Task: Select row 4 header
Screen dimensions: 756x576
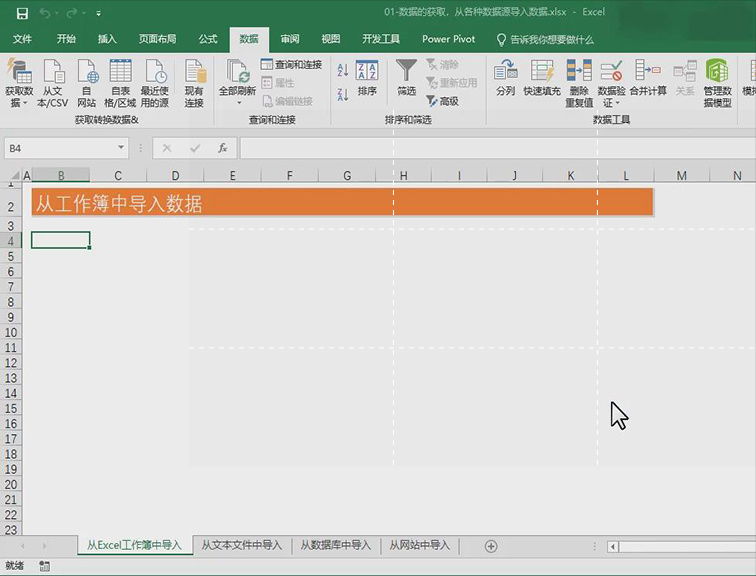Action: pos(11,241)
